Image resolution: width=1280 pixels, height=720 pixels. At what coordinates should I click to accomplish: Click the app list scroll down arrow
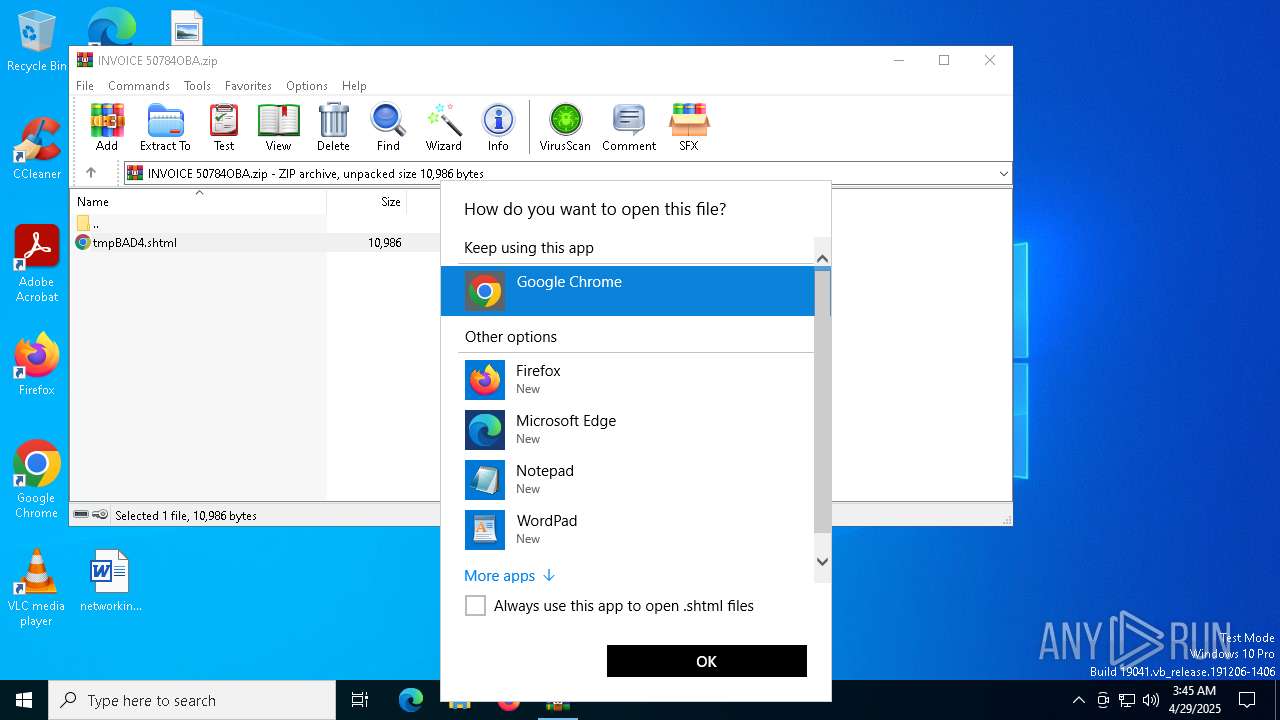tap(822, 561)
